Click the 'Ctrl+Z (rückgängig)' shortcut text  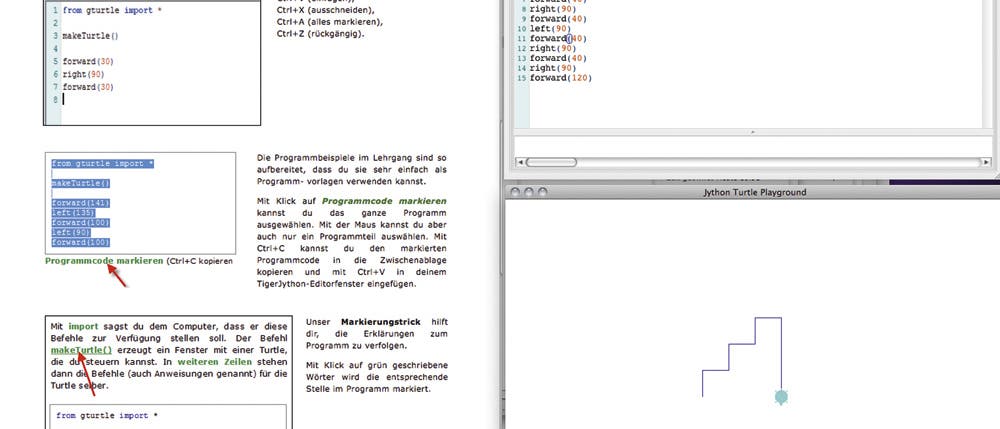pyautogui.click(x=321, y=34)
